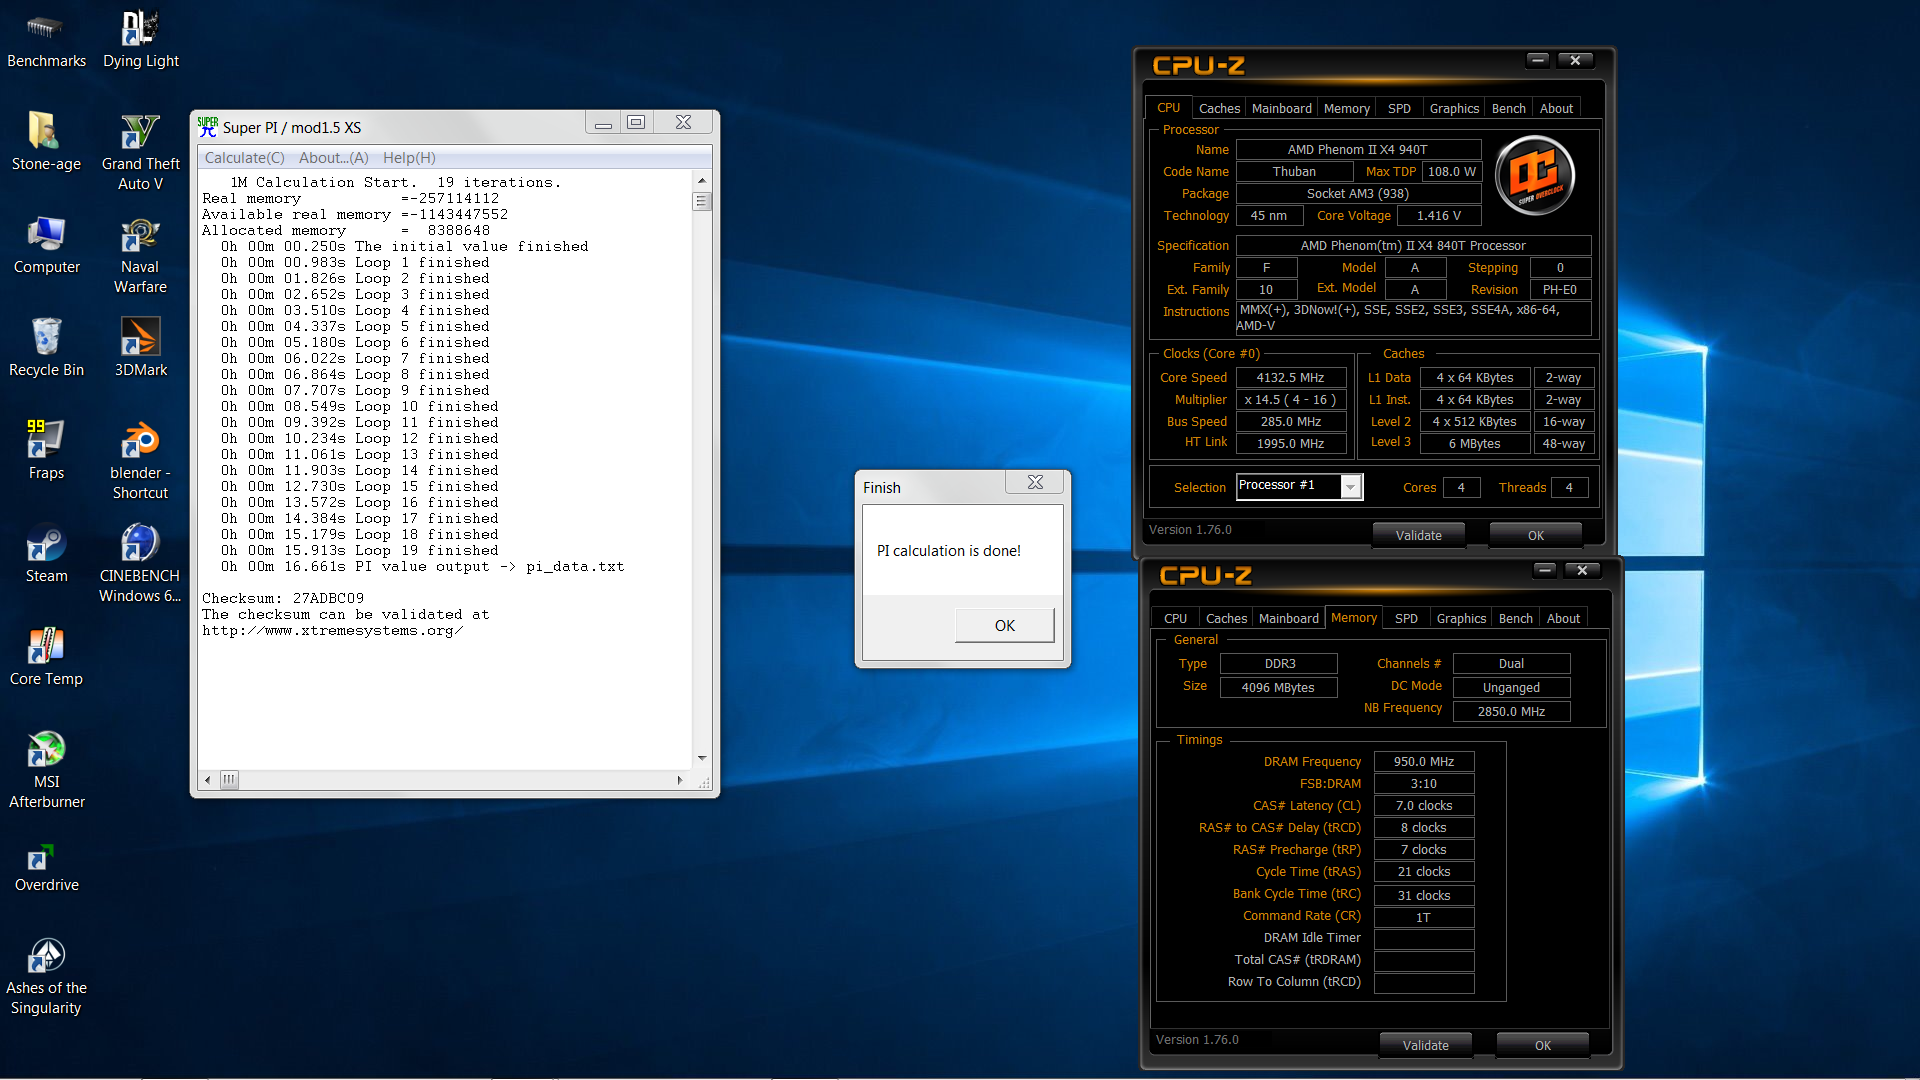
Task: Click the OC logo in CPU-Z
Action: pyautogui.click(x=1535, y=175)
